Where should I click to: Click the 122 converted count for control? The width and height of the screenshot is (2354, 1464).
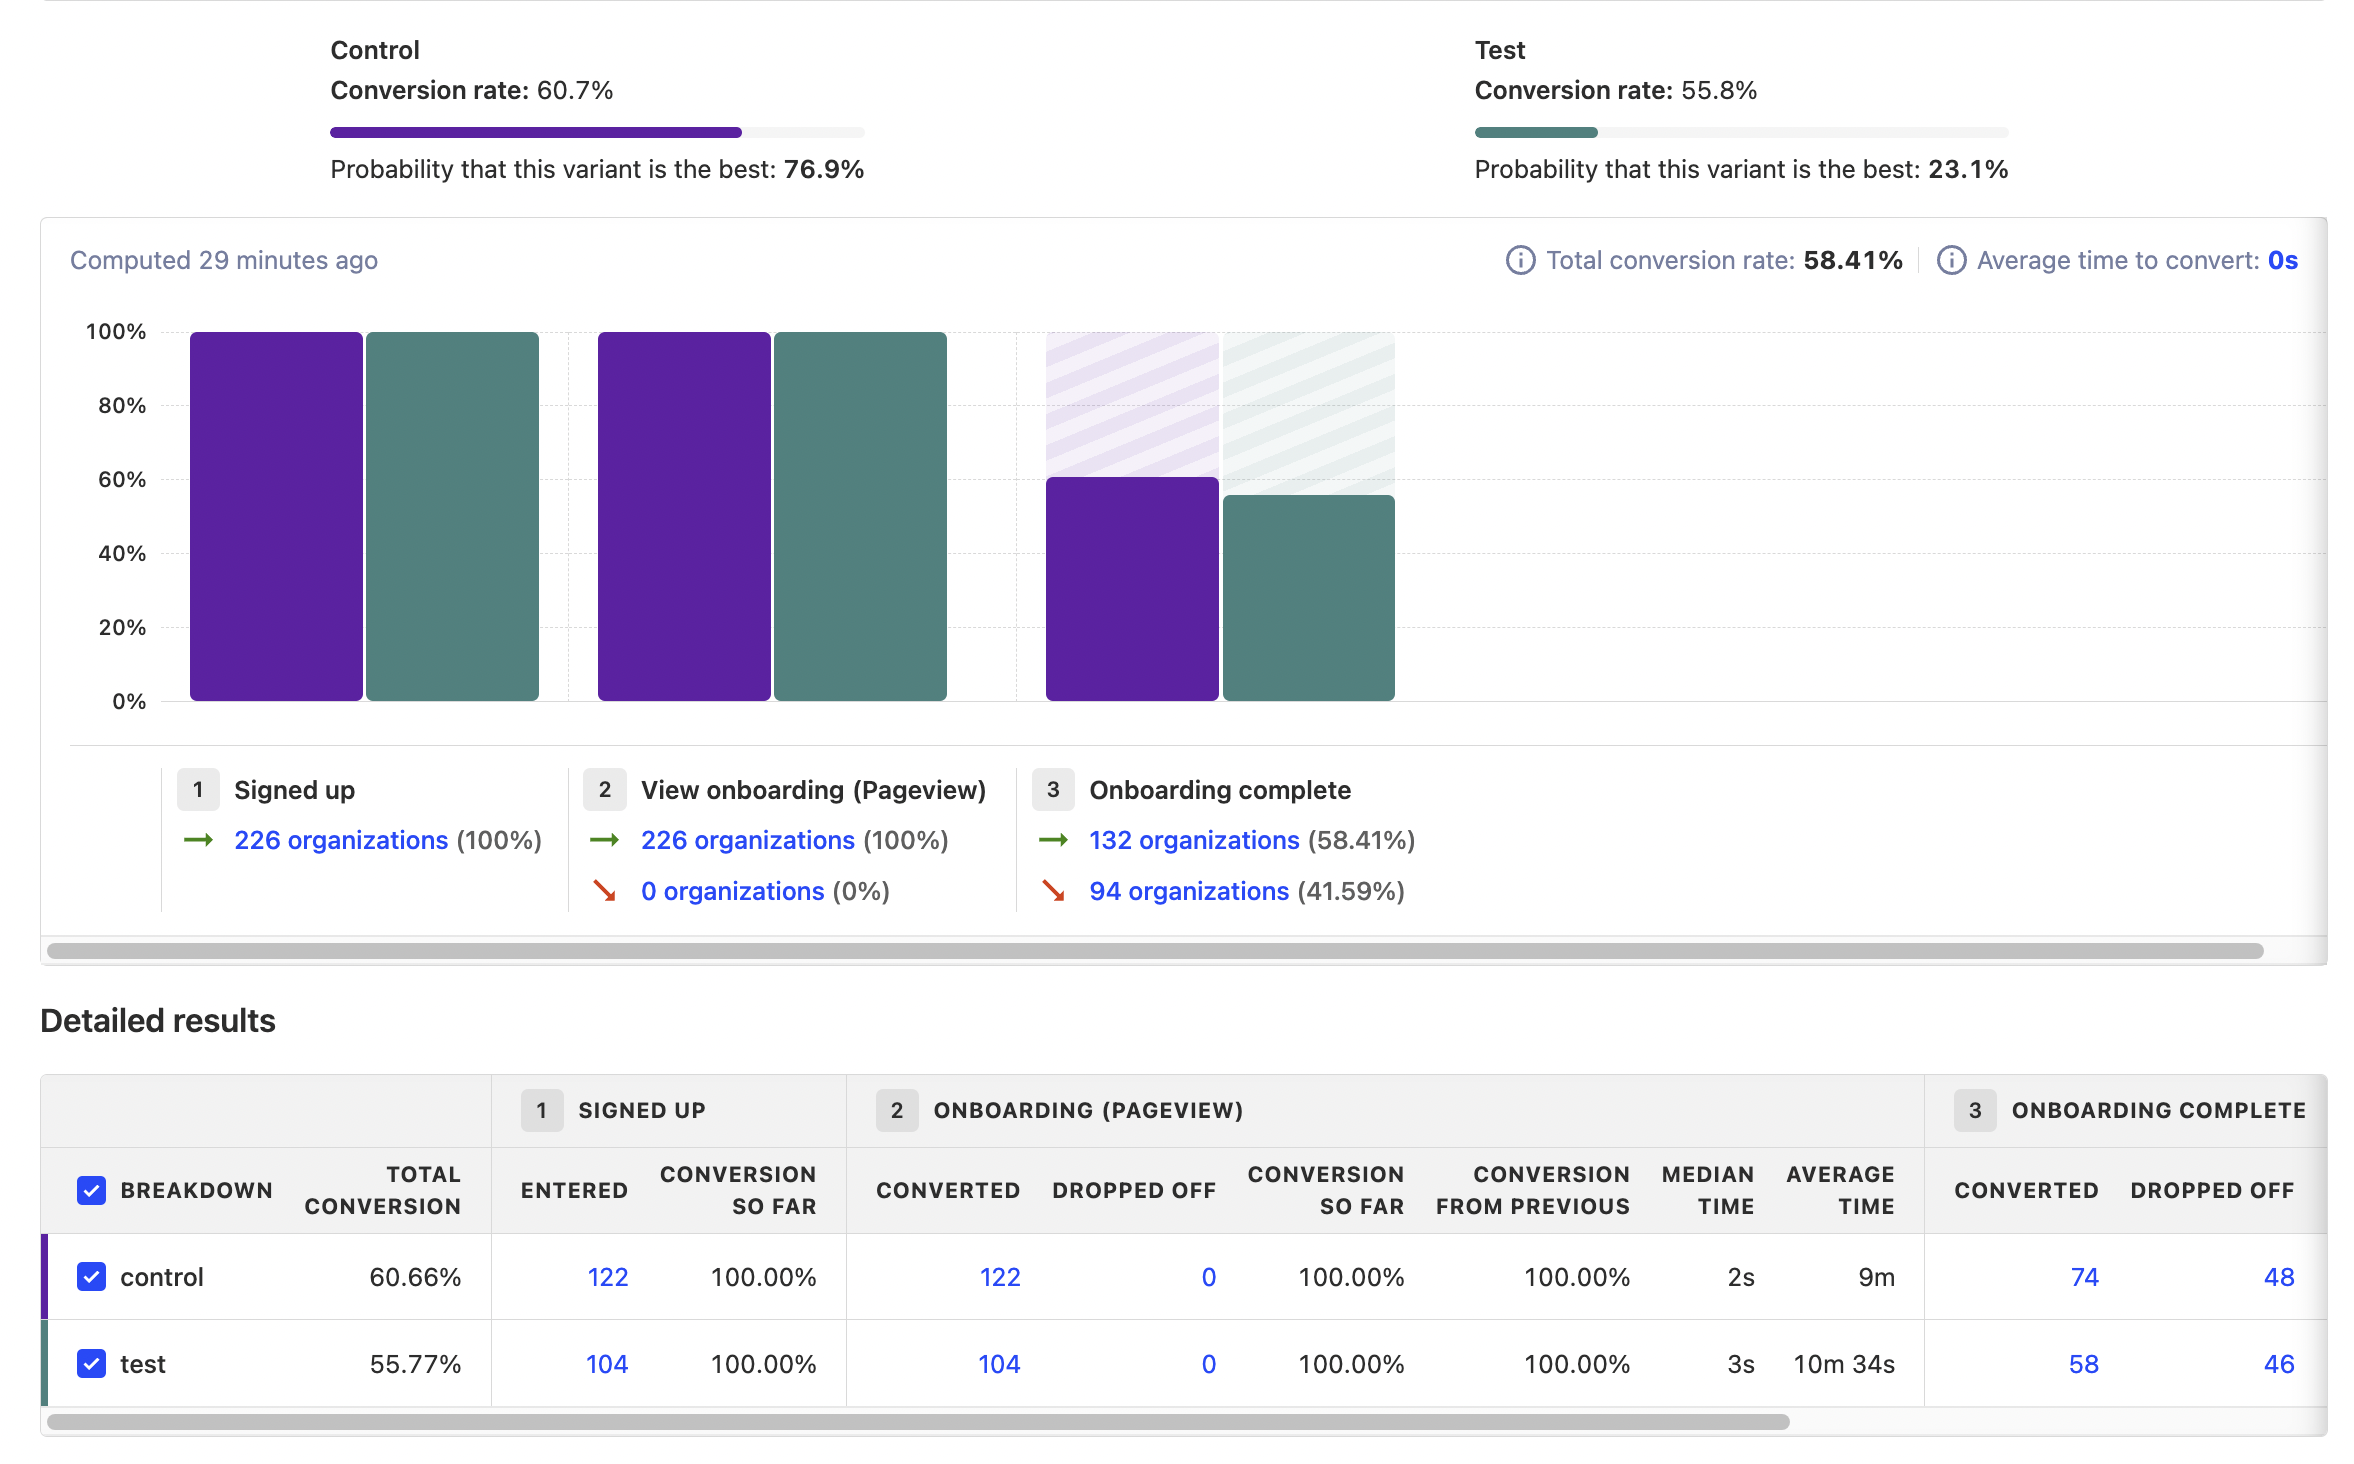pos(999,1276)
